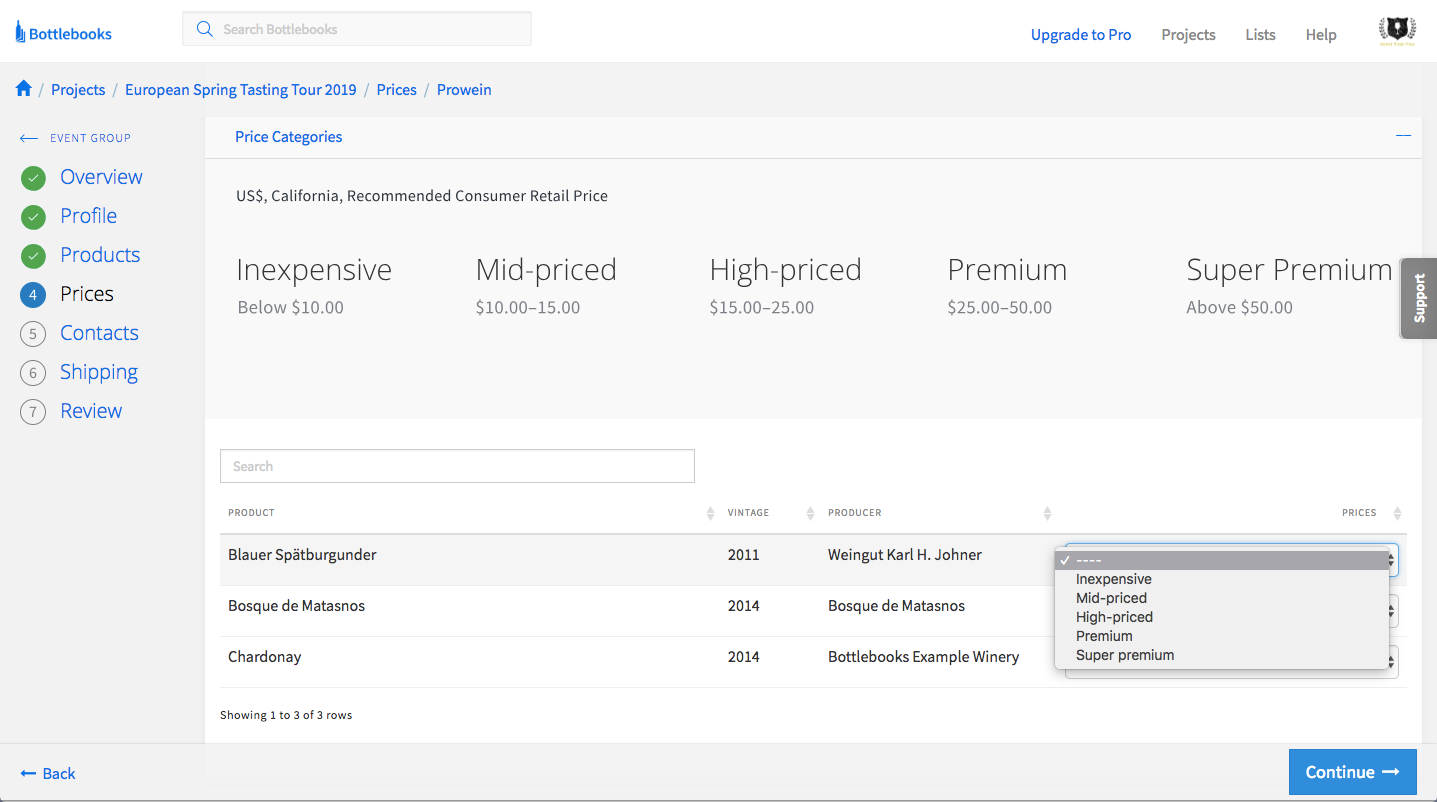This screenshot has width=1437, height=802.
Task: Go to Contacts step in sidebar
Action: (99, 333)
